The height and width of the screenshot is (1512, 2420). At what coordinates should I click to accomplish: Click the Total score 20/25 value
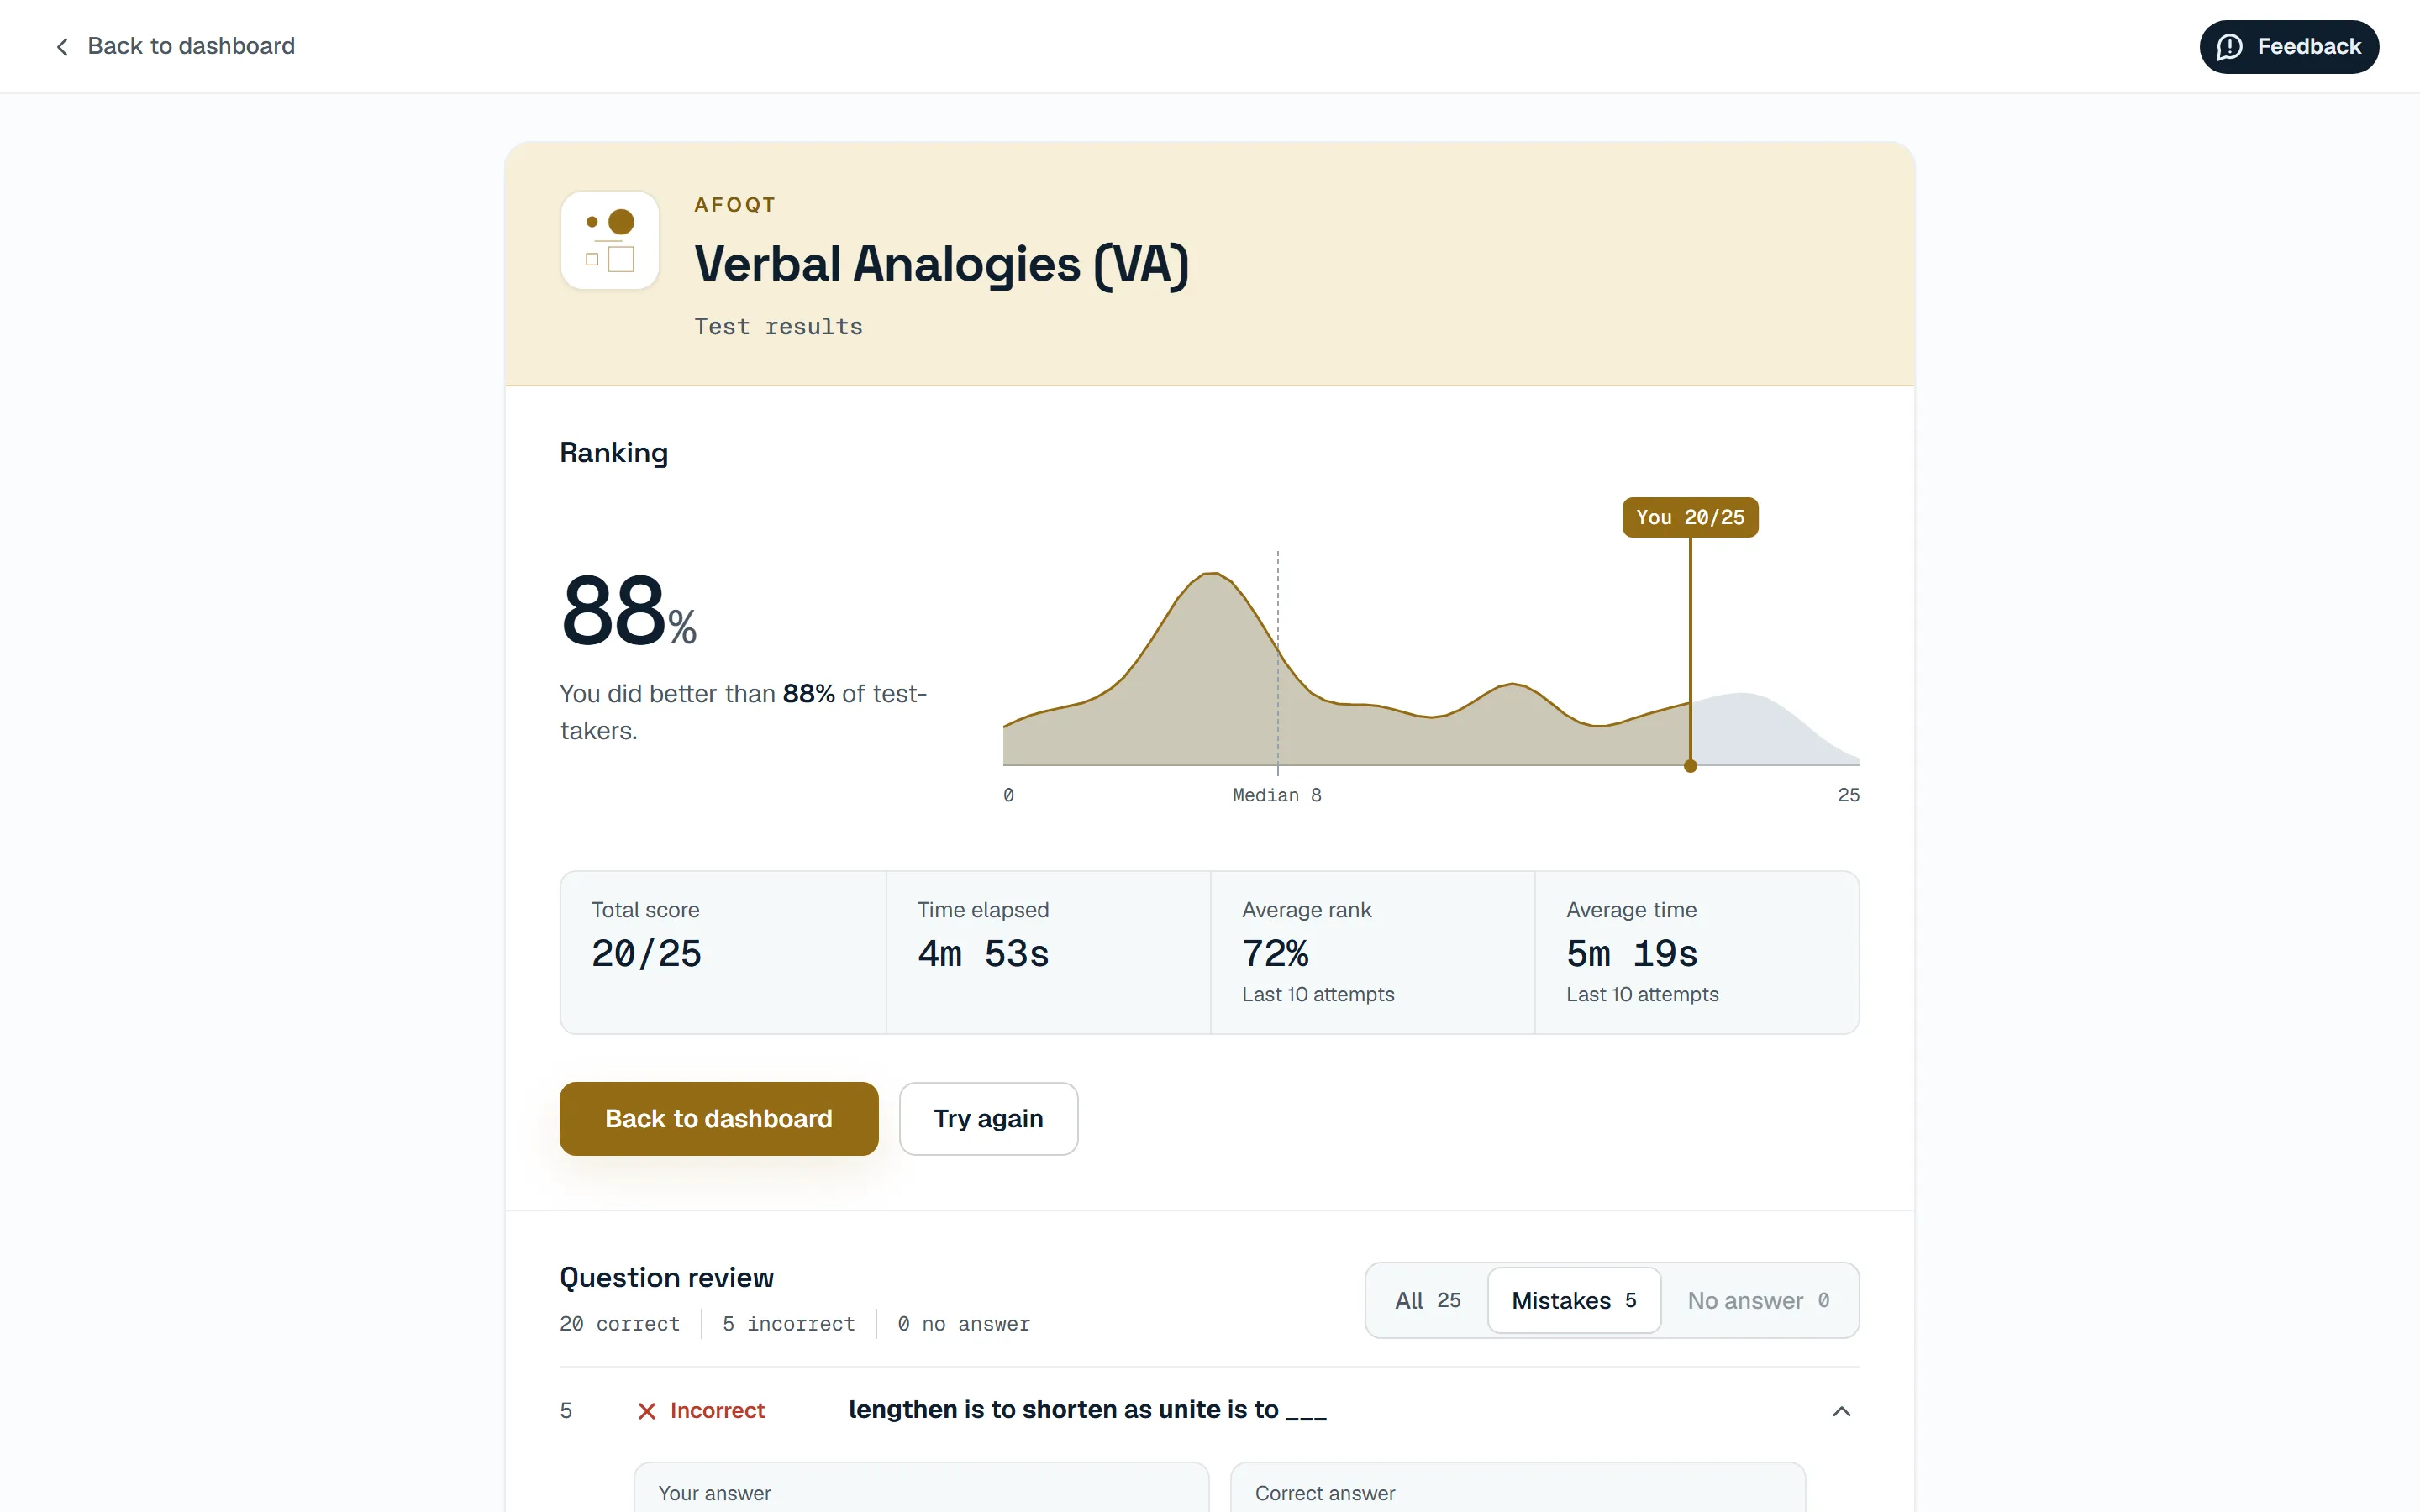[x=646, y=953]
